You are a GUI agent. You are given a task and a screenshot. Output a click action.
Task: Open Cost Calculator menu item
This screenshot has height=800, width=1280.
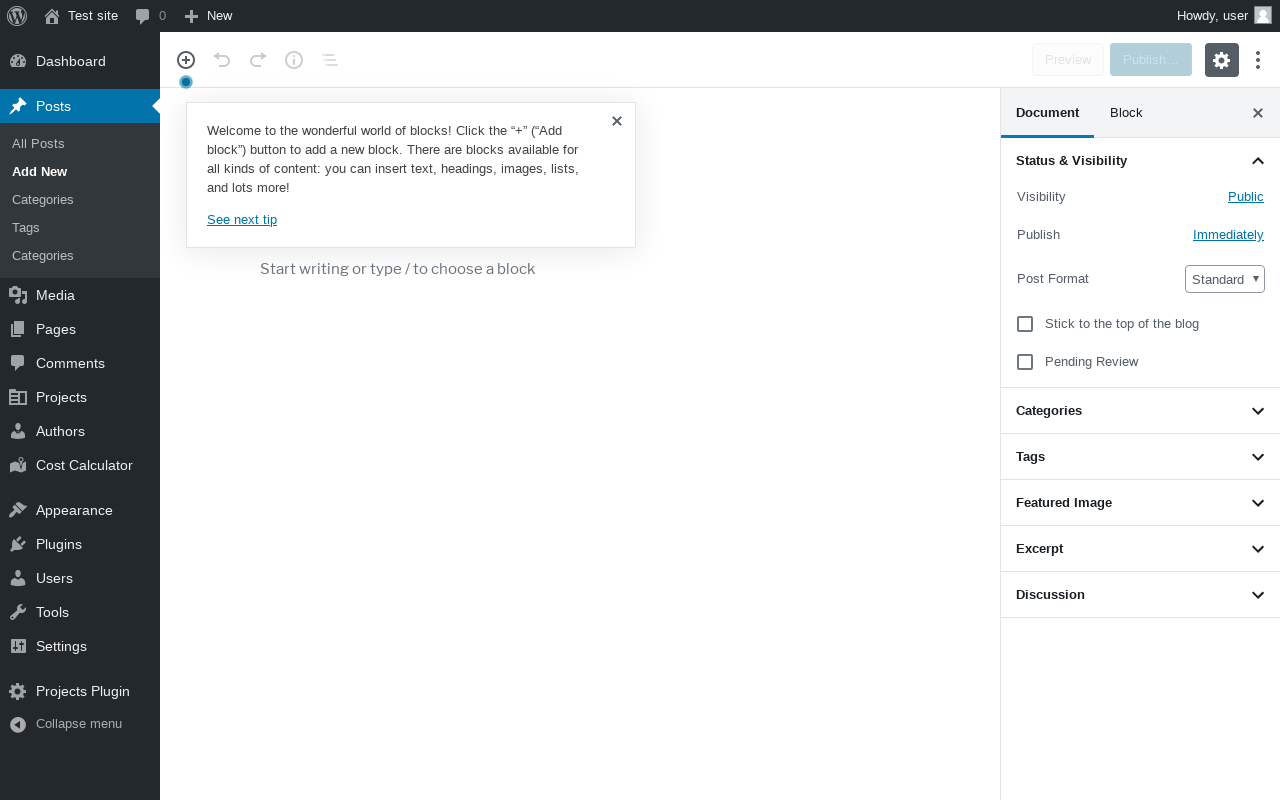point(80,465)
